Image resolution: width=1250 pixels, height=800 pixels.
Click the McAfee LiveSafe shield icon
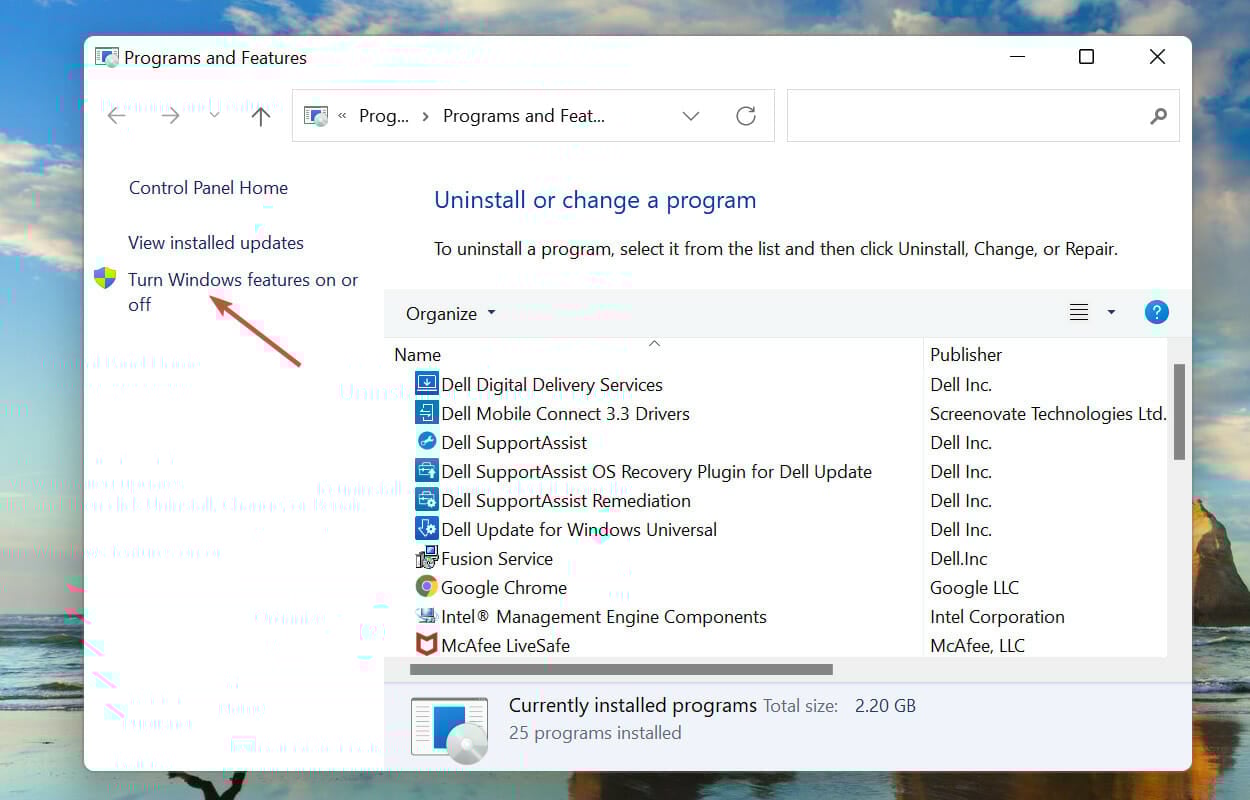[x=427, y=645]
